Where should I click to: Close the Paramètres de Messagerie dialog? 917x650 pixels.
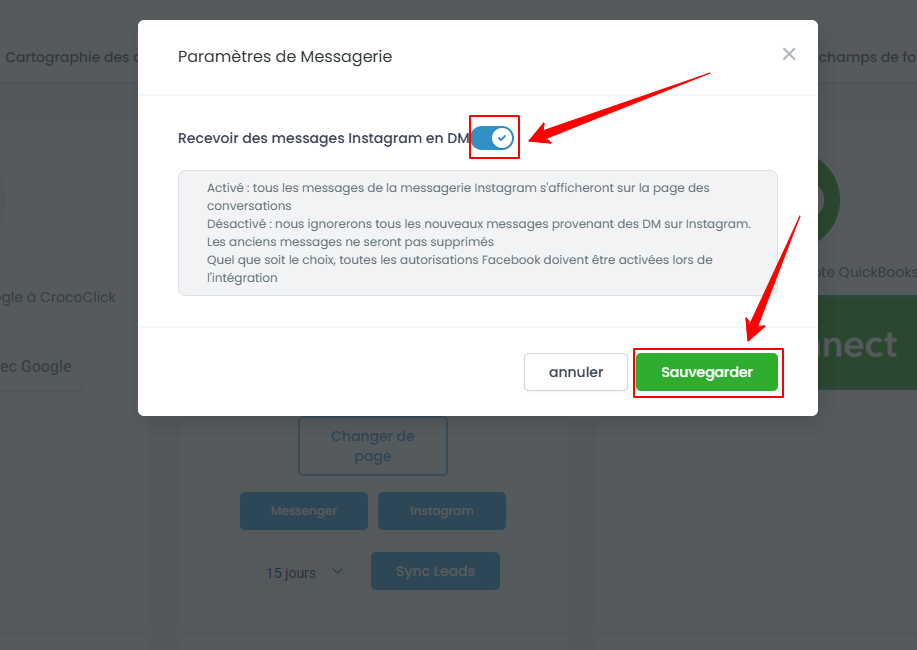click(789, 54)
